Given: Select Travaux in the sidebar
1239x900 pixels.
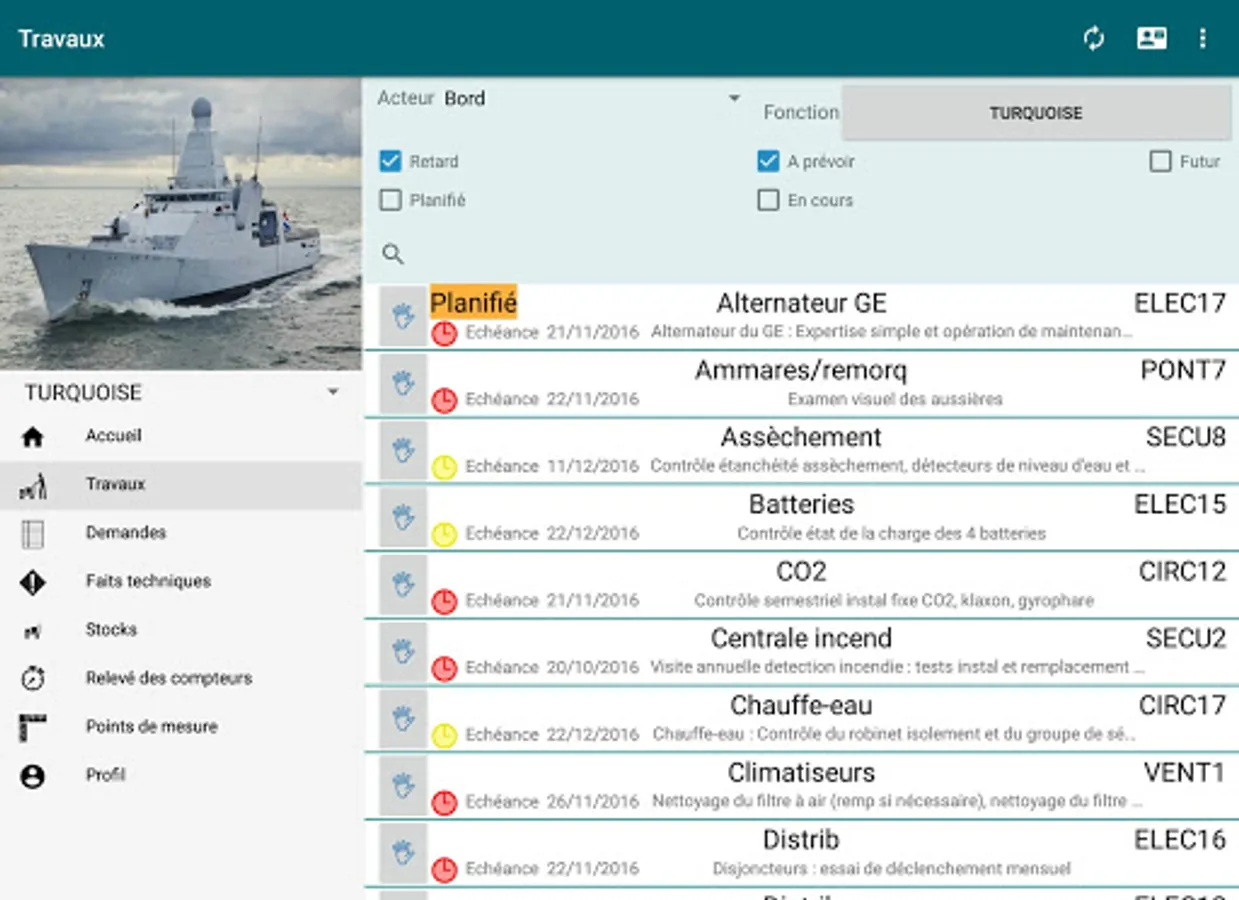Looking at the screenshot, I should 181,484.
